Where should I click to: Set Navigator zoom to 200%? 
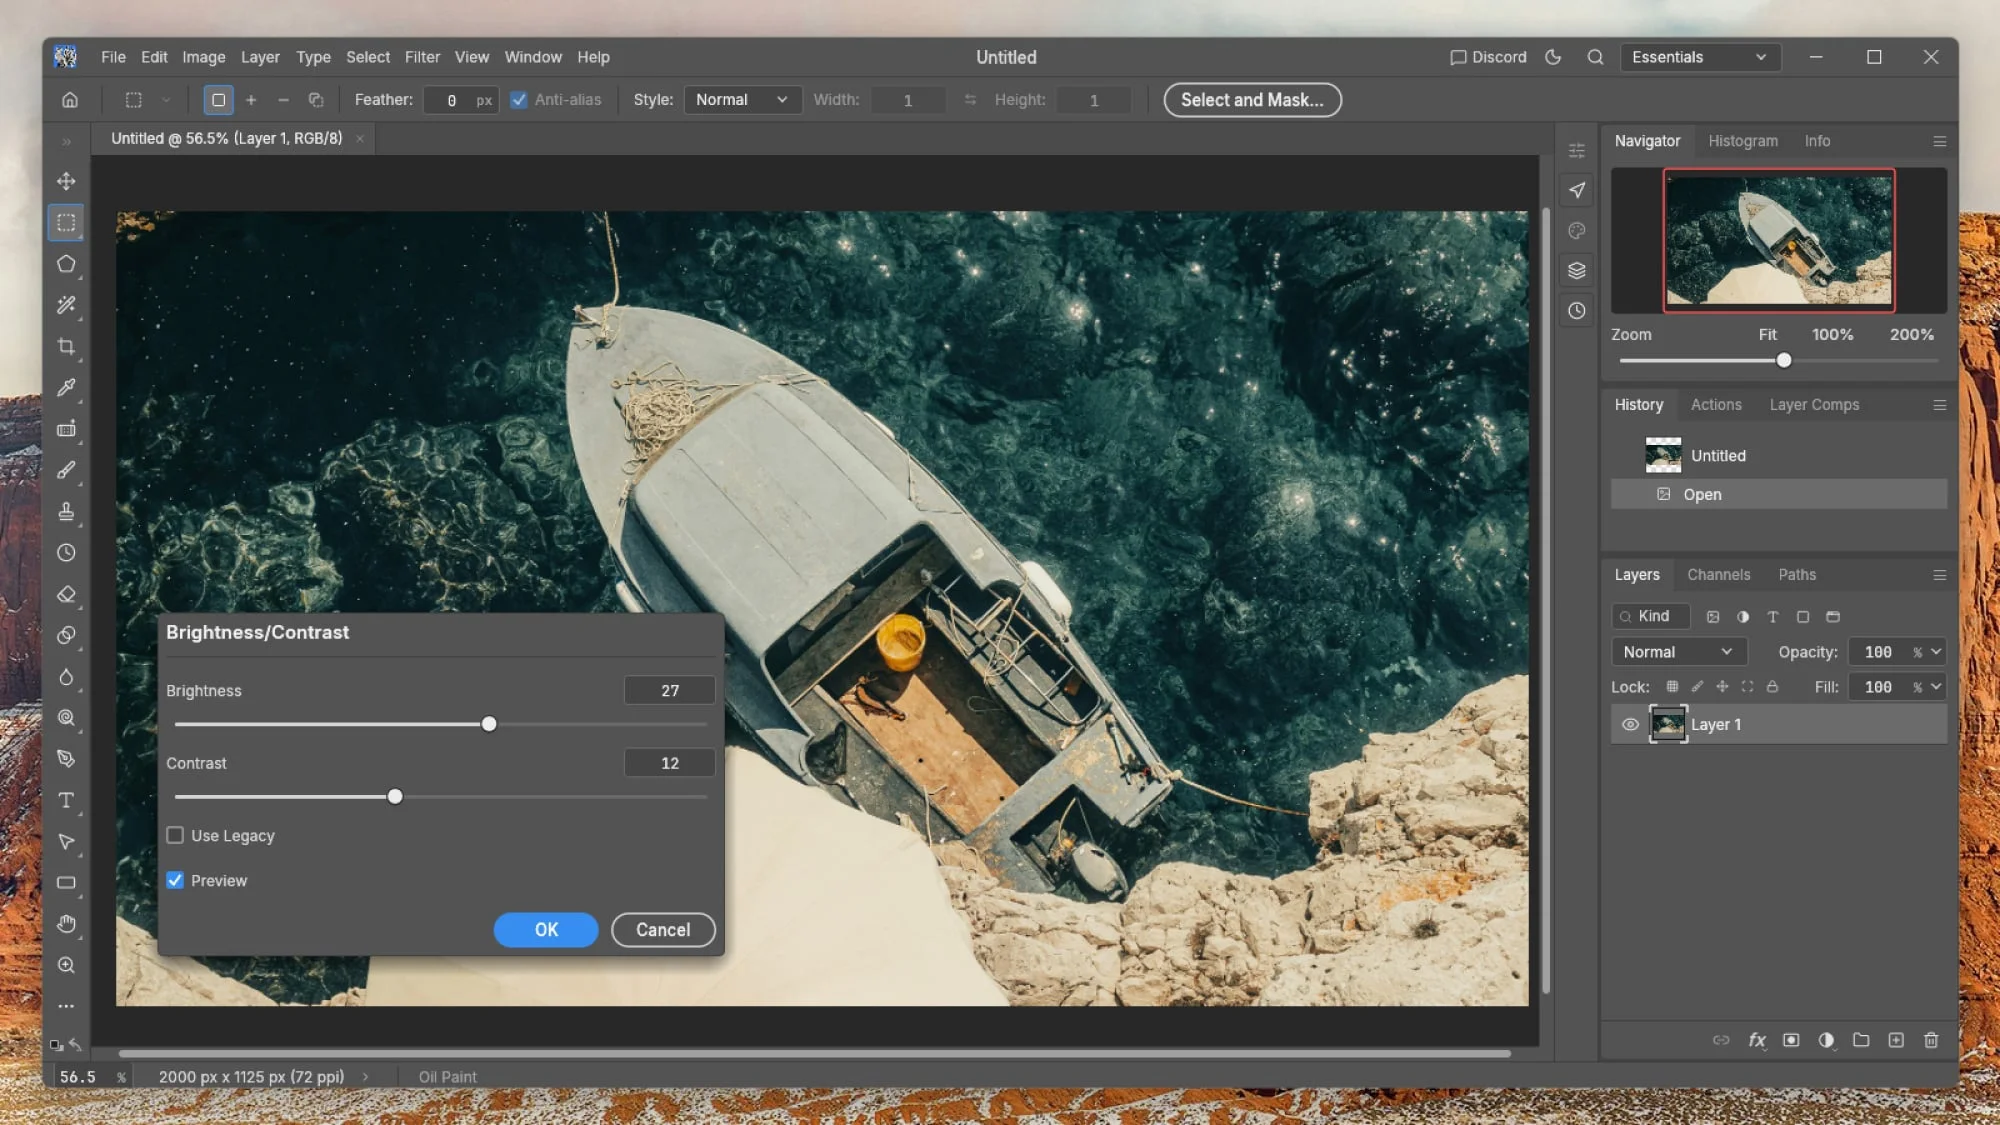(x=1911, y=335)
